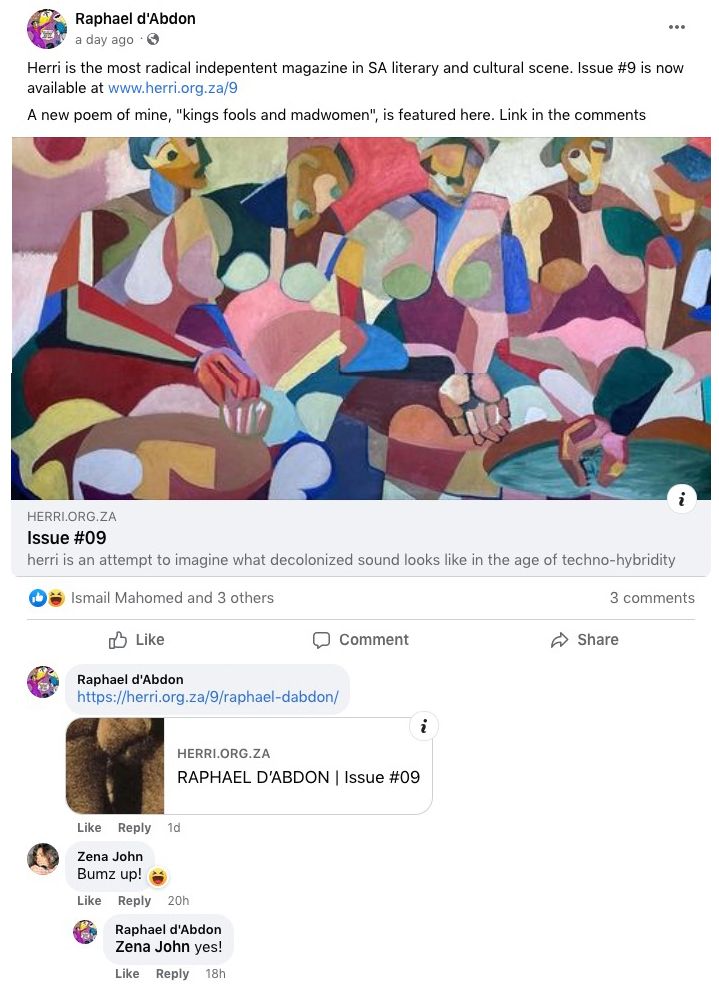This screenshot has height=1002, width=719.
Task: Like Raphael's "Zena John yes!" reply
Action: [127, 973]
